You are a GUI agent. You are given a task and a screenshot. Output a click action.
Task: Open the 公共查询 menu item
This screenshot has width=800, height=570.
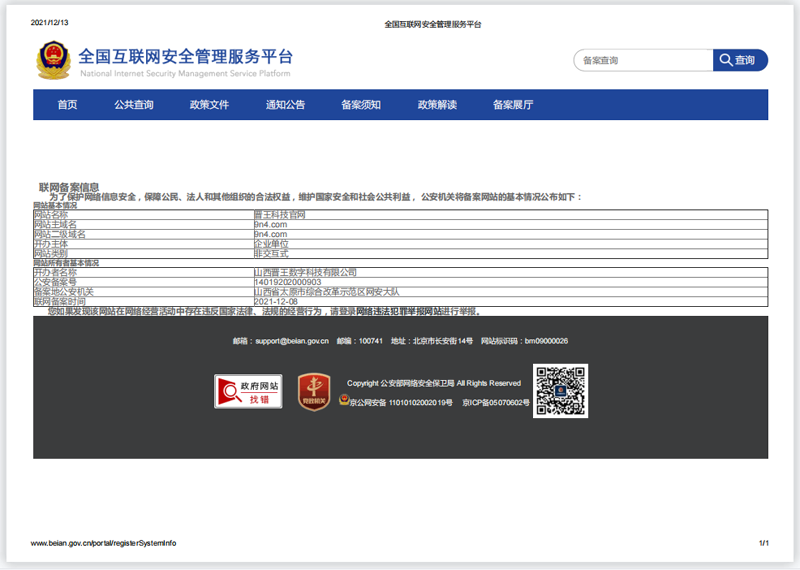click(x=134, y=105)
